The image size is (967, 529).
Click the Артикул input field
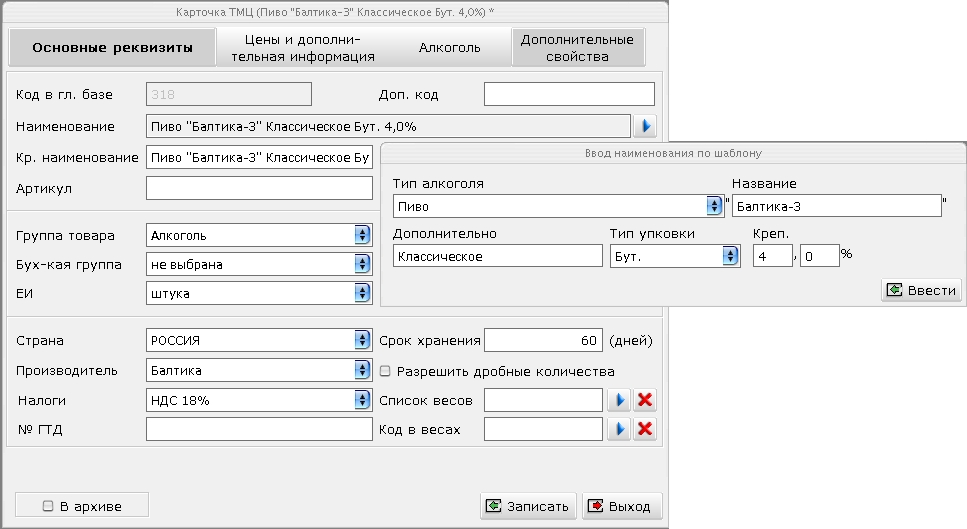260,188
